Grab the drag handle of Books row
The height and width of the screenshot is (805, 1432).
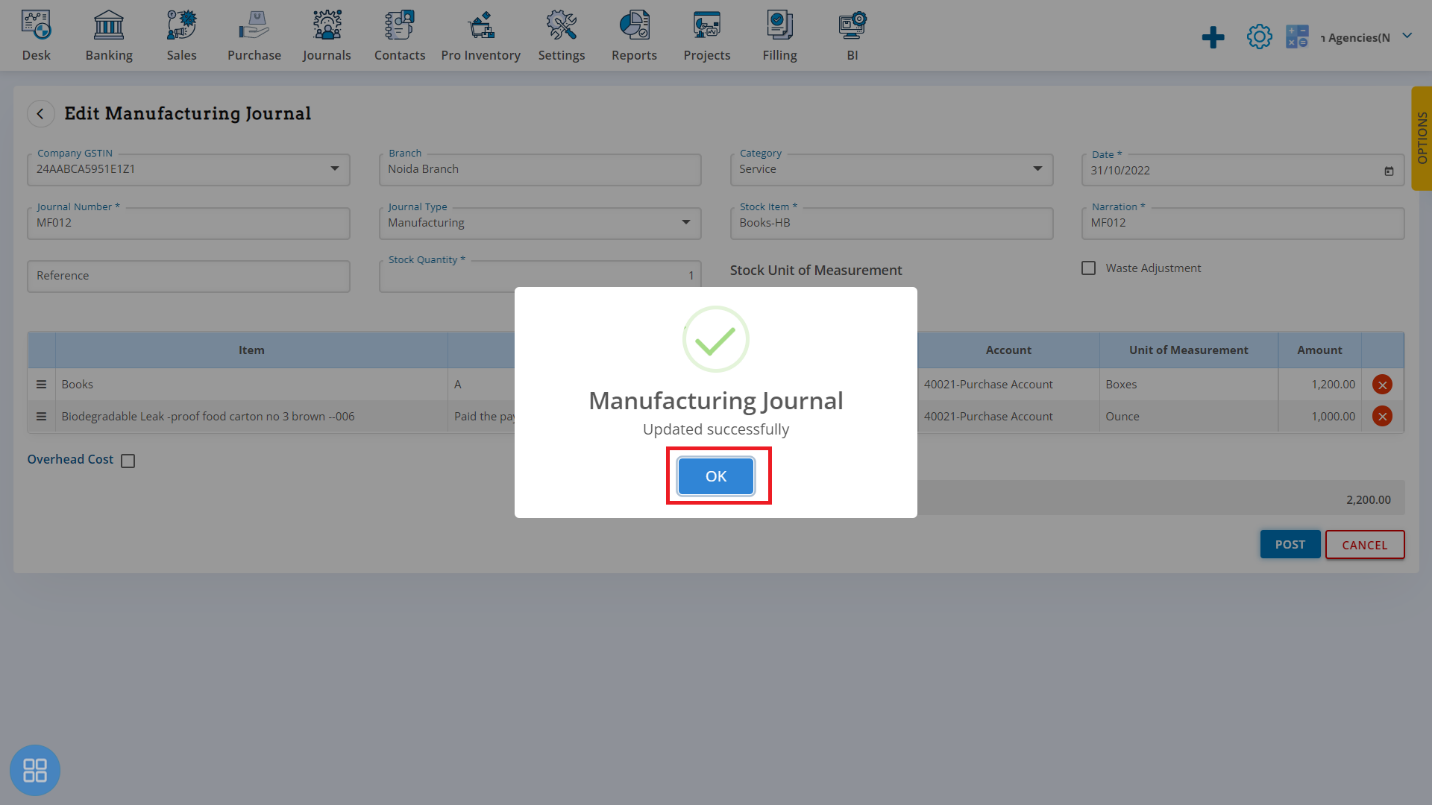pyautogui.click(x=41, y=384)
